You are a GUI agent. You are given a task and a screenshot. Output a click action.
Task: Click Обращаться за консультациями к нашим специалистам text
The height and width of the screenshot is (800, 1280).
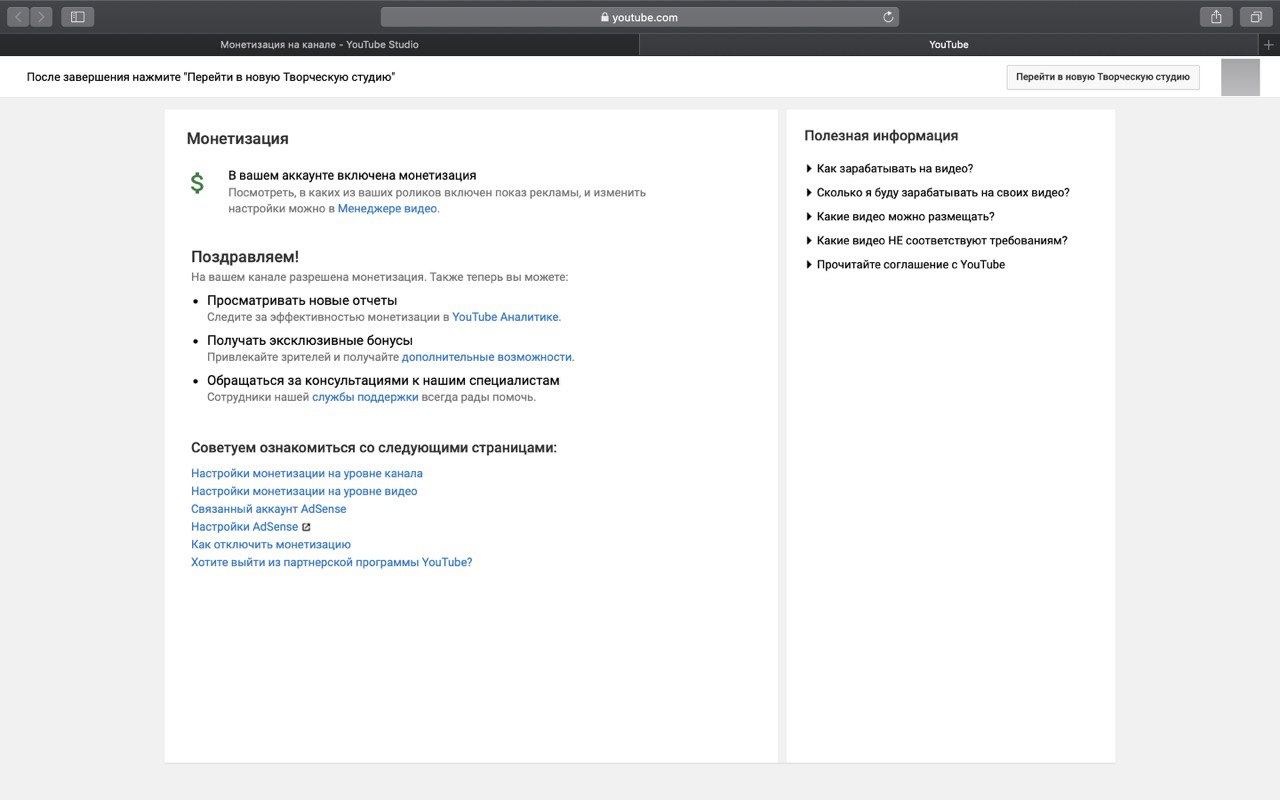pyautogui.click(x=383, y=380)
